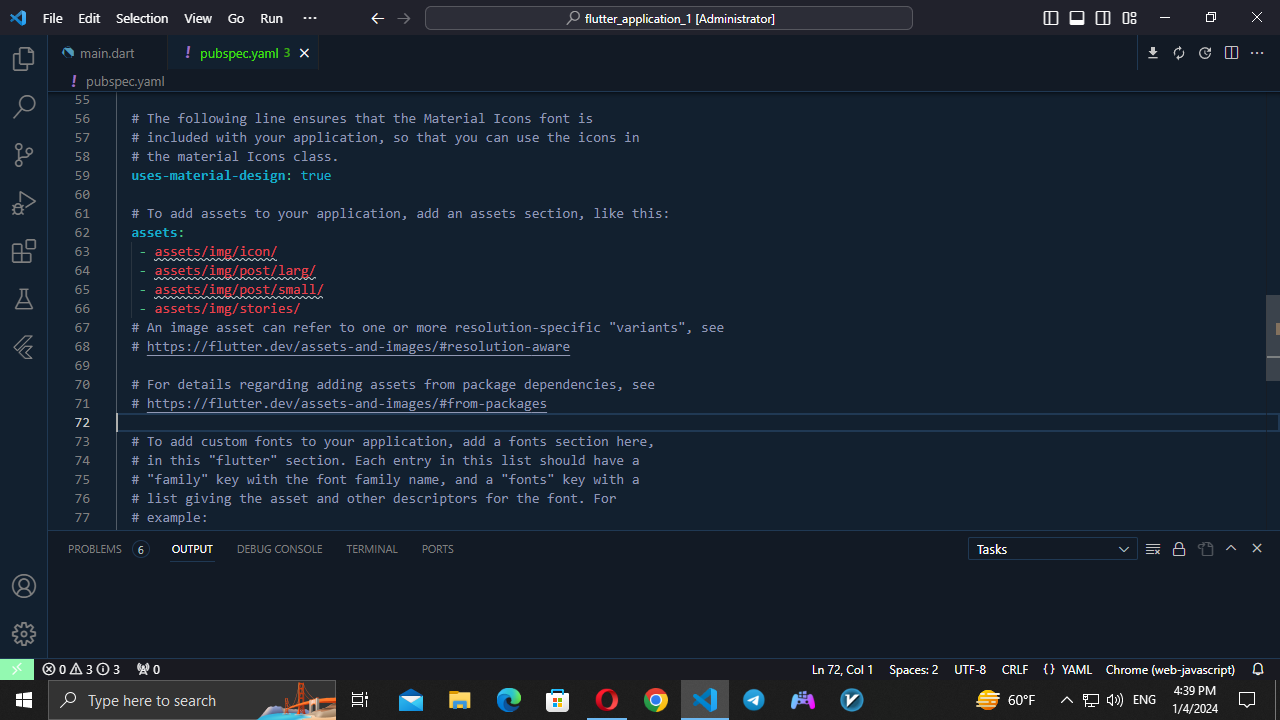The width and height of the screenshot is (1280, 720).
Task: Open the File menu
Action: coord(52,18)
